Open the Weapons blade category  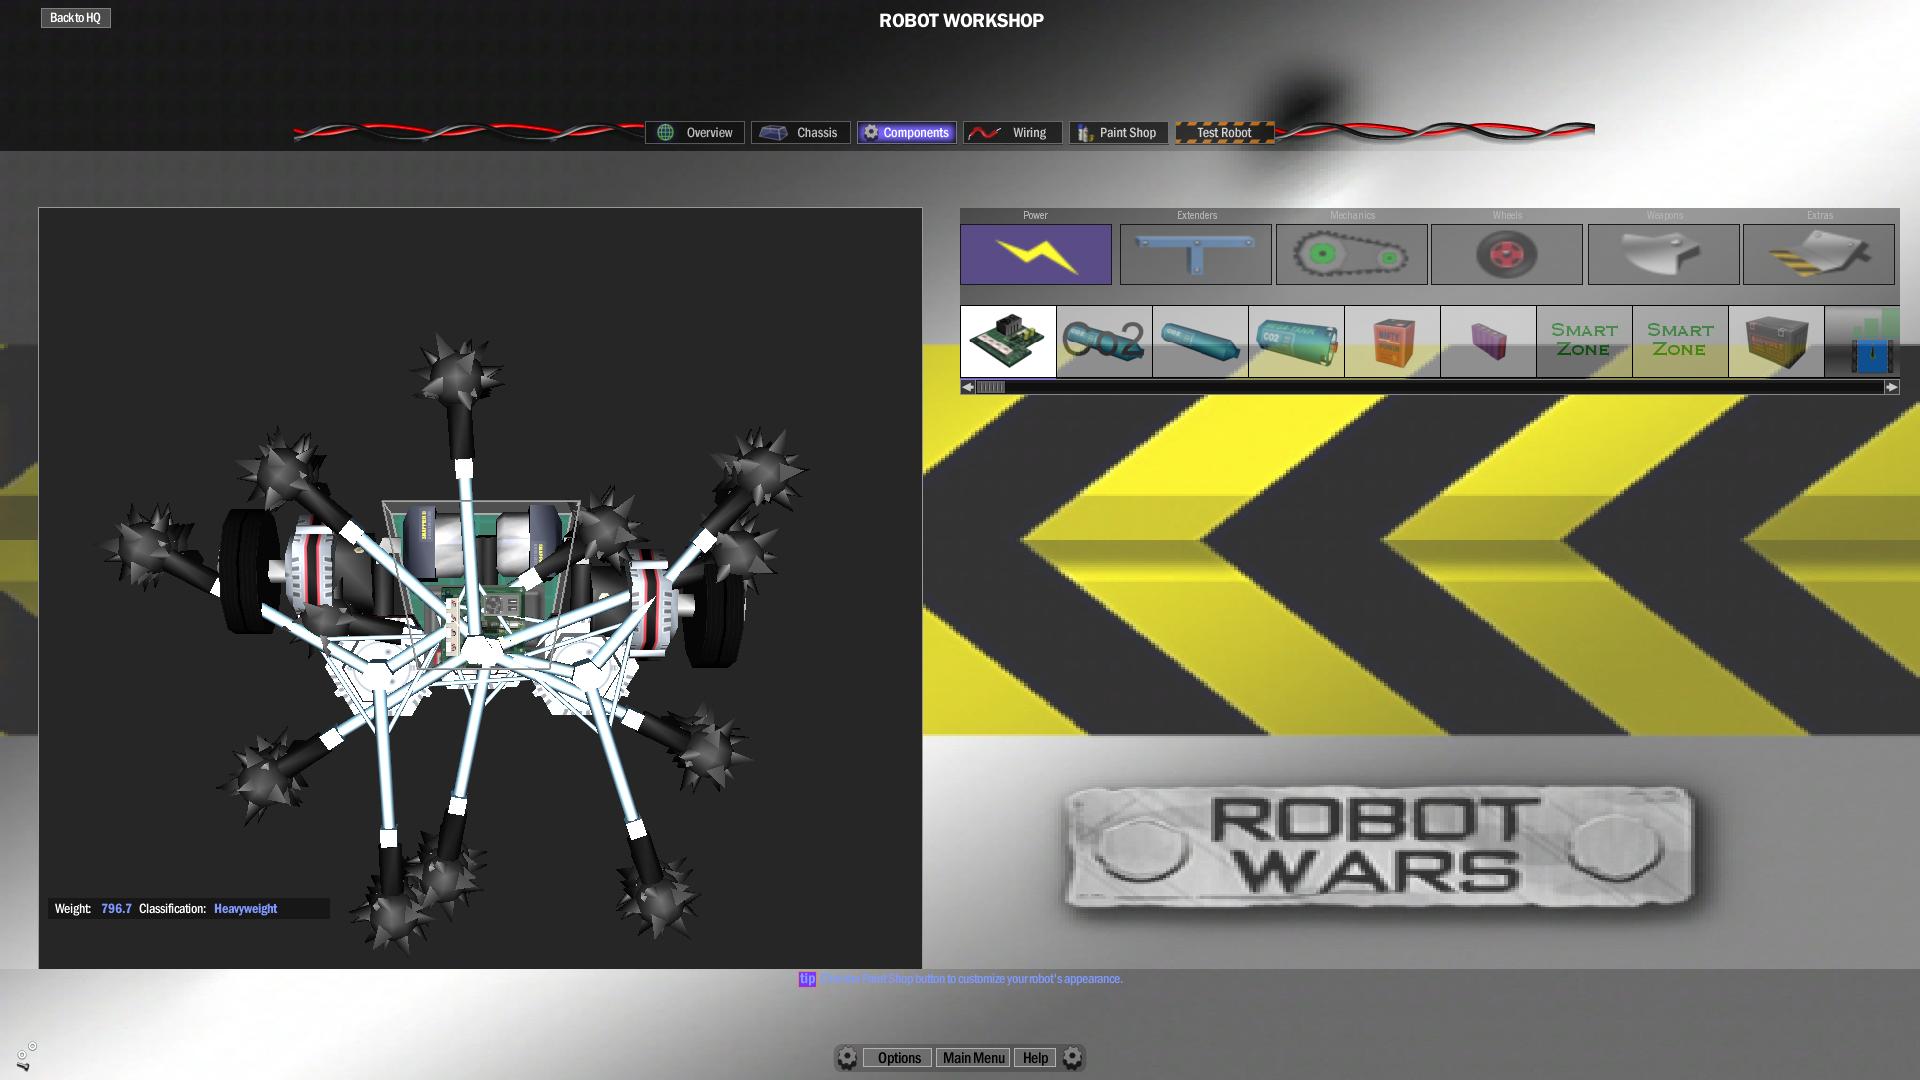(x=1664, y=254)
